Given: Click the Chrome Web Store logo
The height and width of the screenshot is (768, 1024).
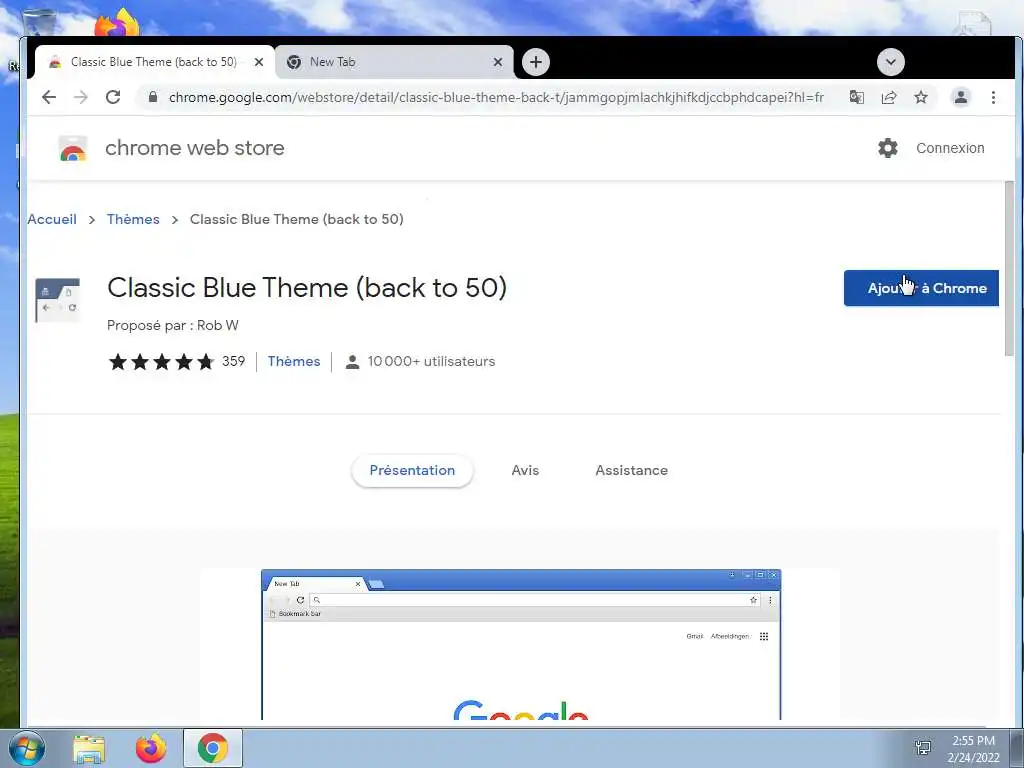Looking at the screenshot, I should 72,148.
